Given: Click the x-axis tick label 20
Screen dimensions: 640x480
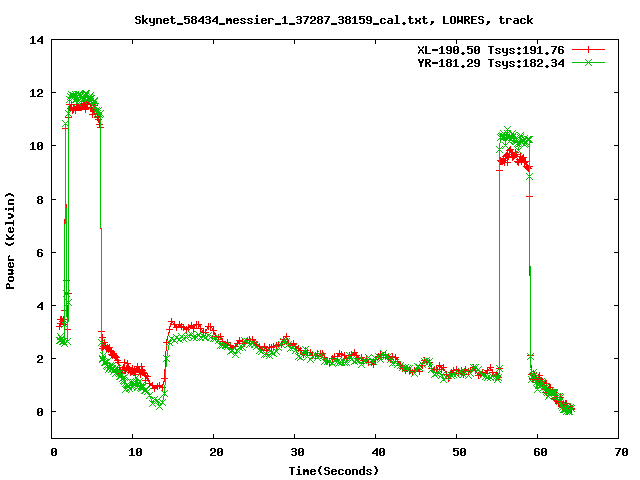Looking at the screenshot, I should click(216, 452).
